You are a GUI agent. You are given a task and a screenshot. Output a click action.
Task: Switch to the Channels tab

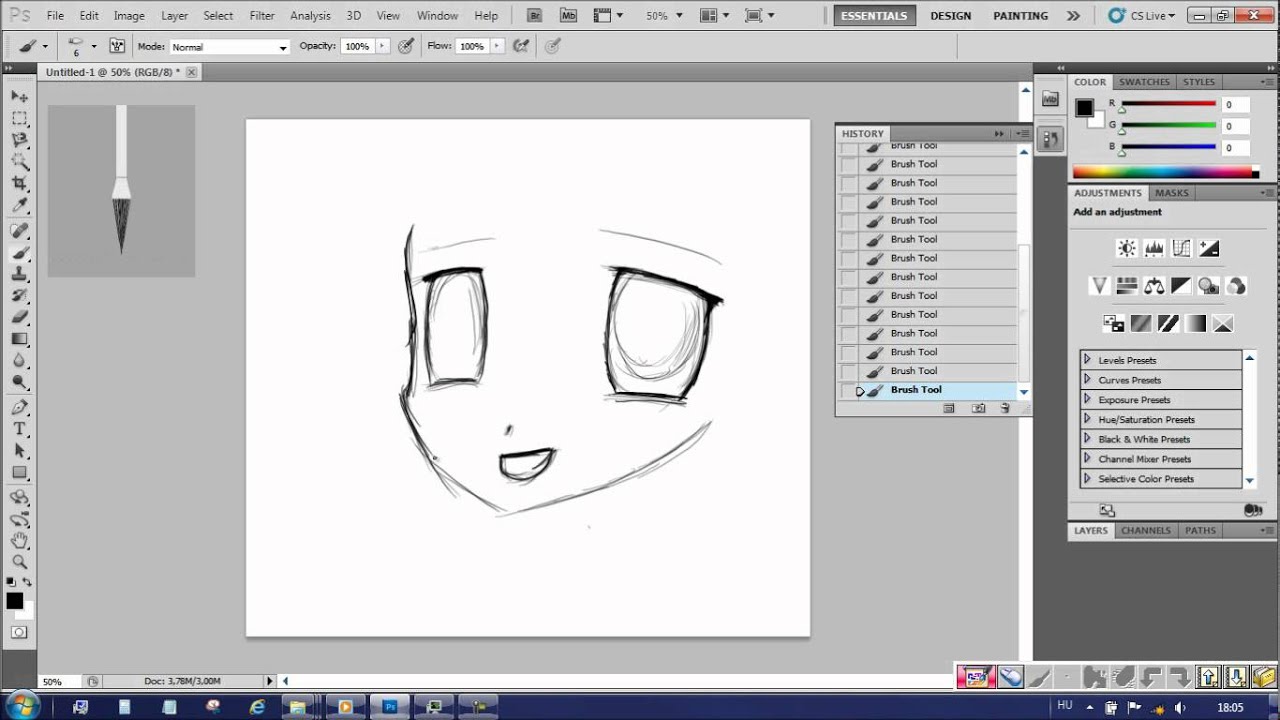click(1145, 531)
